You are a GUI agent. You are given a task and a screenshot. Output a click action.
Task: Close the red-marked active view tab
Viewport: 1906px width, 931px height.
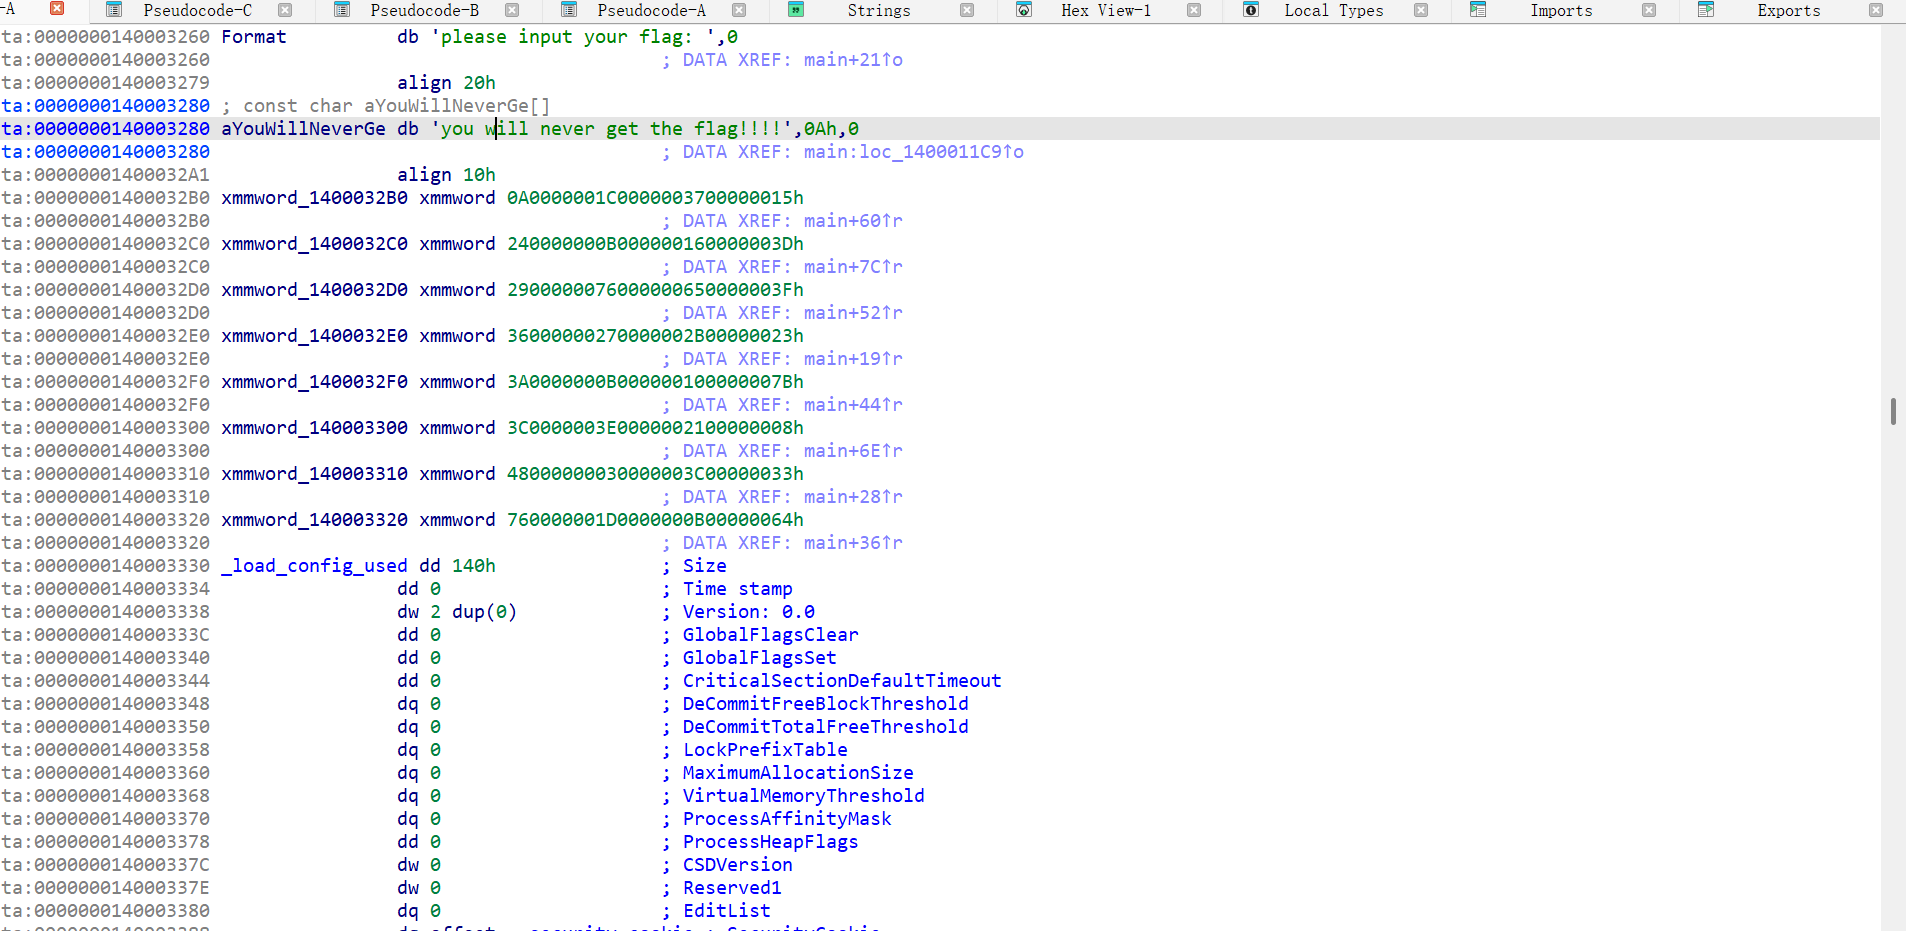pos(57,9)
